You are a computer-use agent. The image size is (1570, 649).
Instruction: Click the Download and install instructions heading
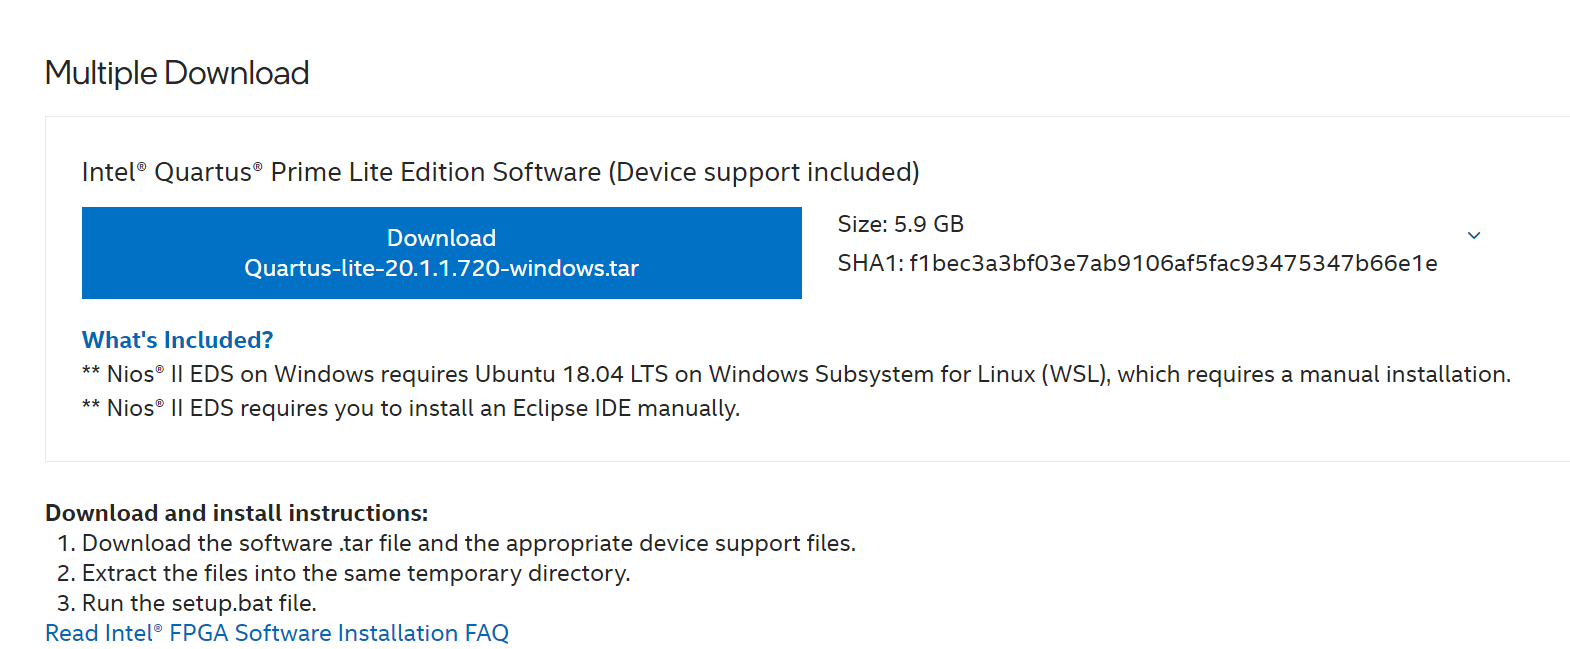(236, 513)
